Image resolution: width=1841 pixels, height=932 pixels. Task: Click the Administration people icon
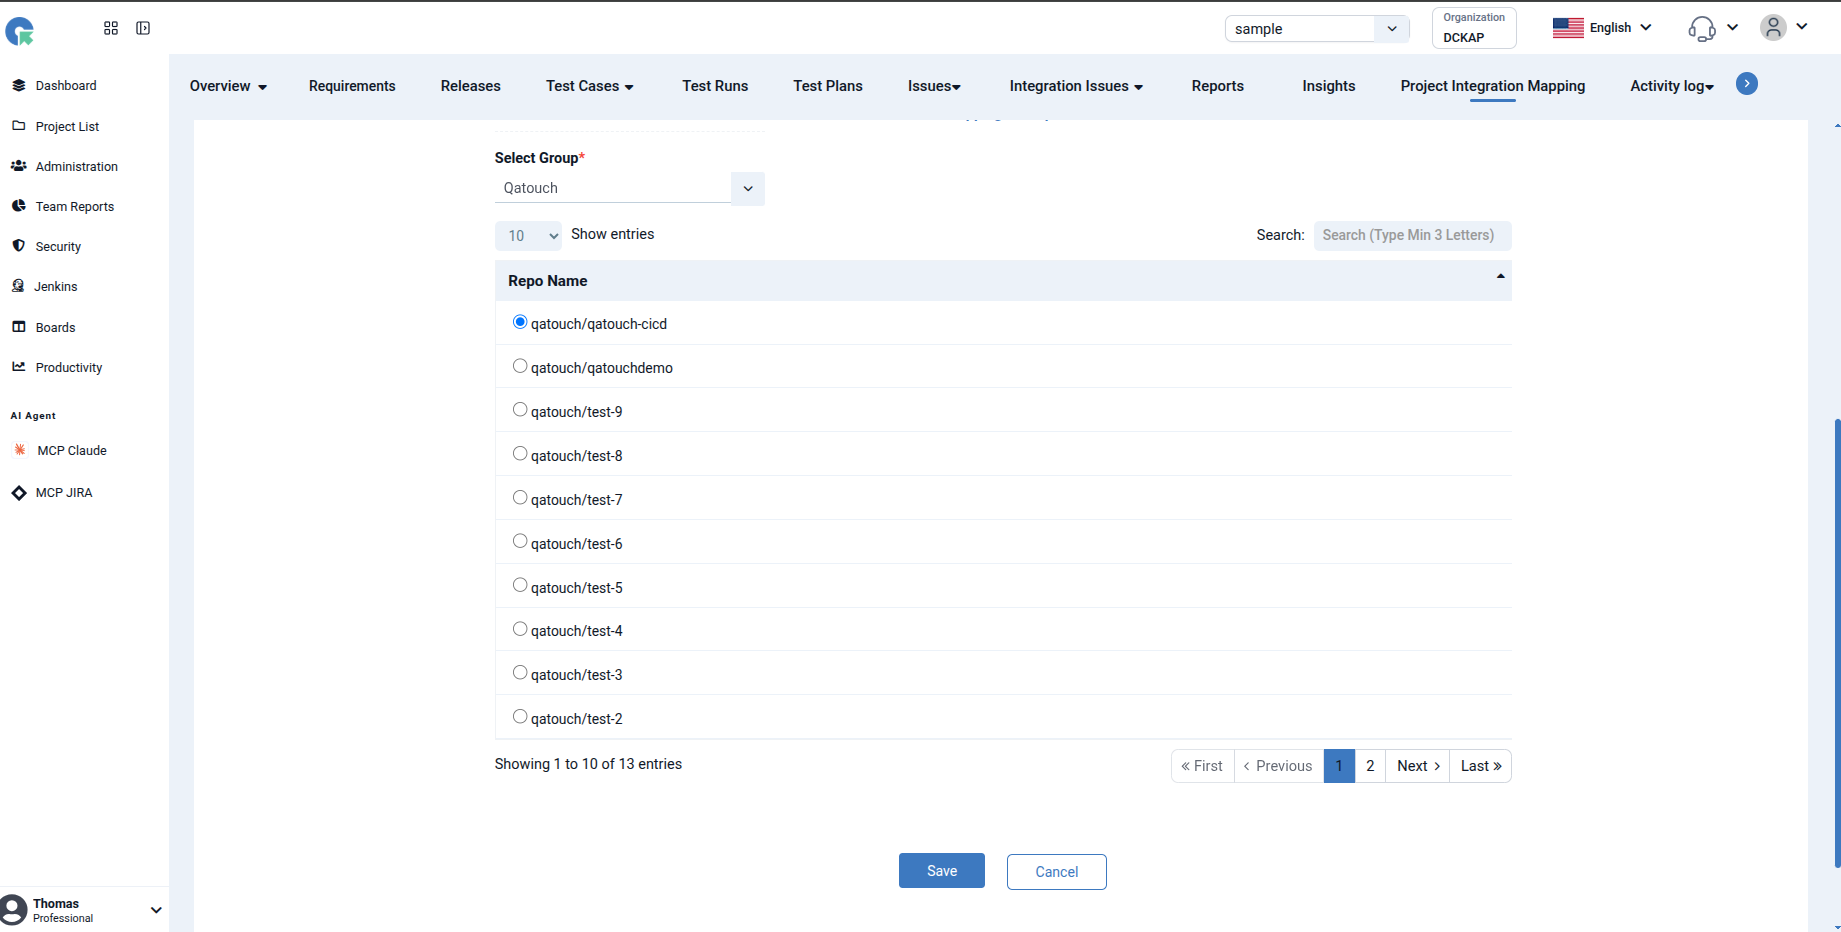19,166
